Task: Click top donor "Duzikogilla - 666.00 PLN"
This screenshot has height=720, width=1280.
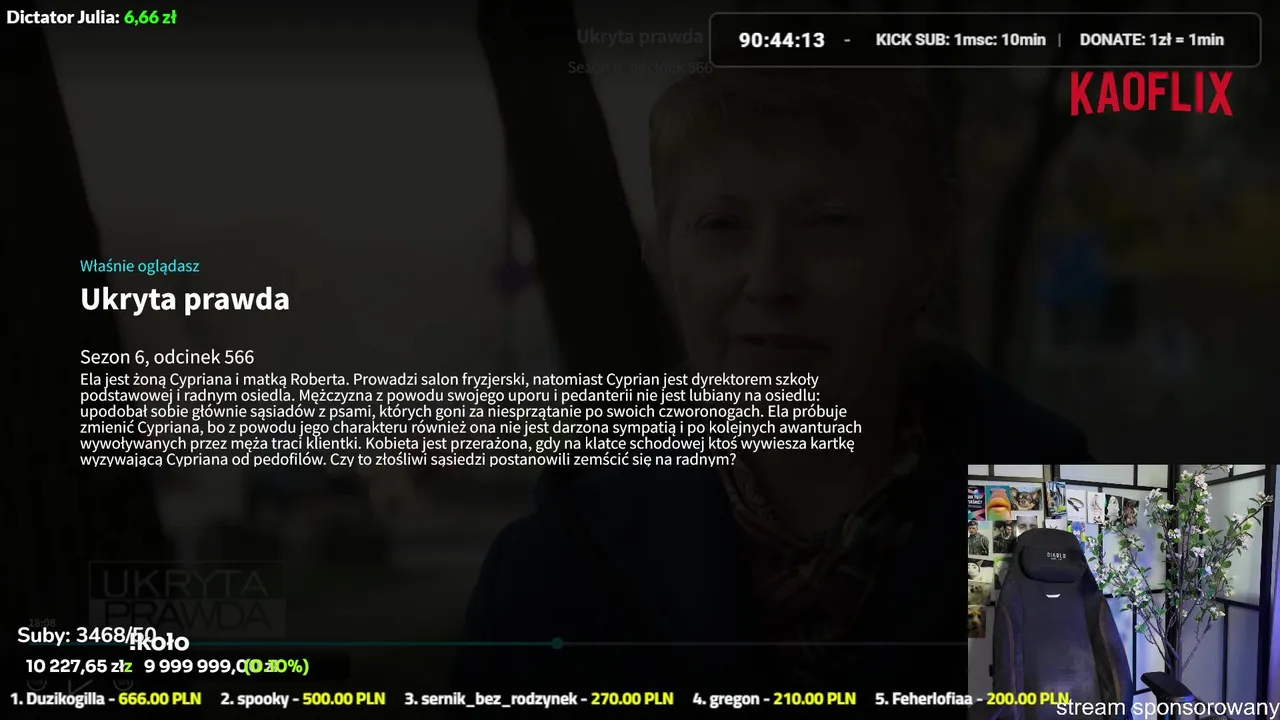Action: [x=106, y=699]
